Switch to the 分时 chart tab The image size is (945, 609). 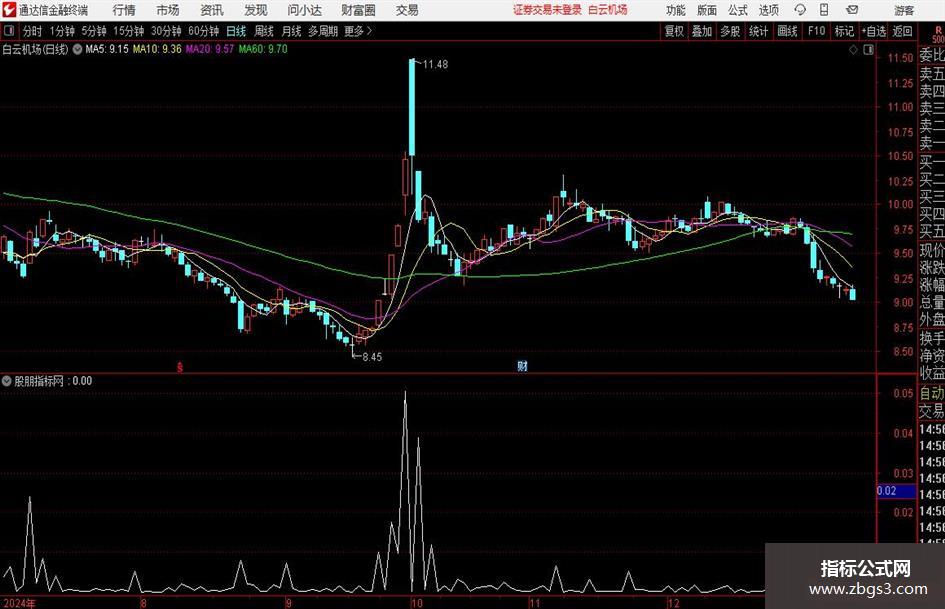pos(32,31)
